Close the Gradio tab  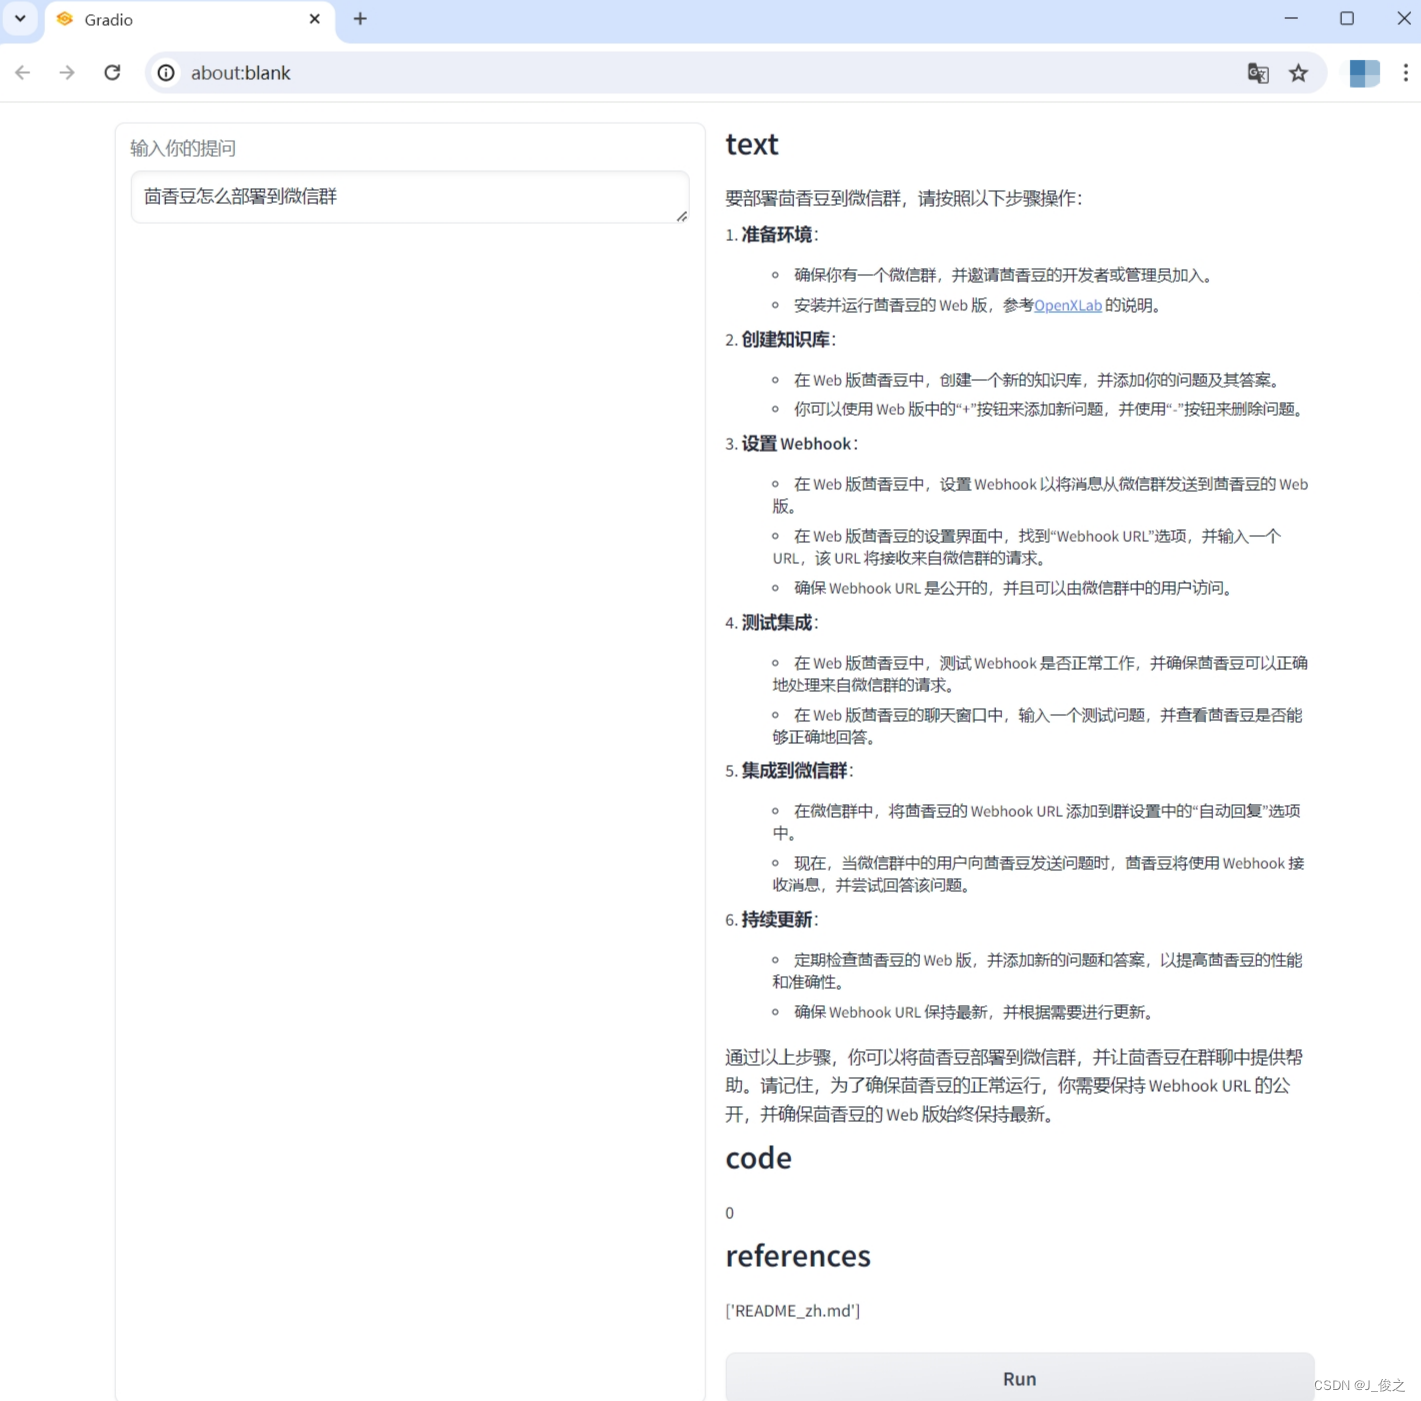(x=314, y=19)
